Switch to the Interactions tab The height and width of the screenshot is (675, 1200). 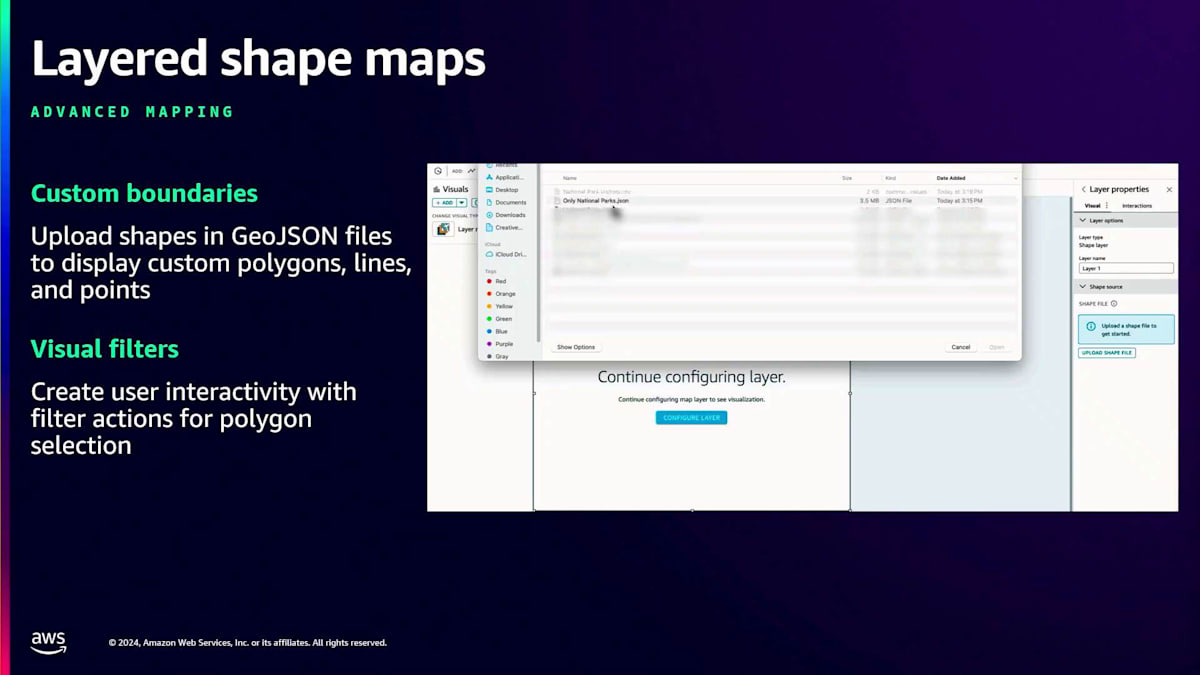pyautogui.click(x=1137, y=206)
